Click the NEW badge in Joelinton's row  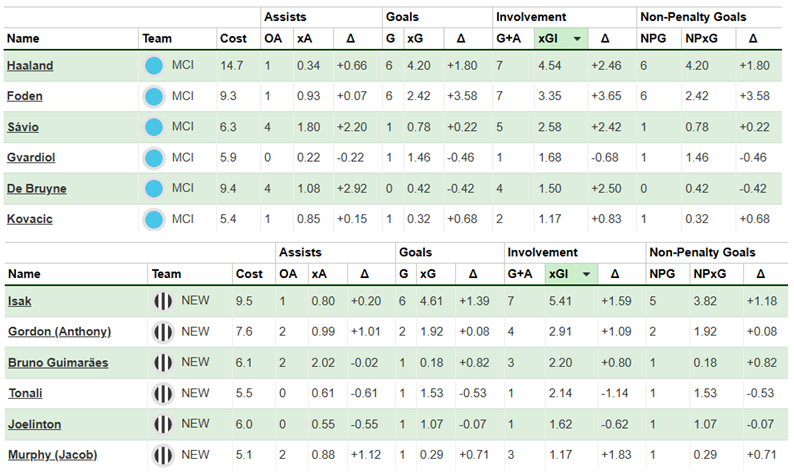coord(163,424)
